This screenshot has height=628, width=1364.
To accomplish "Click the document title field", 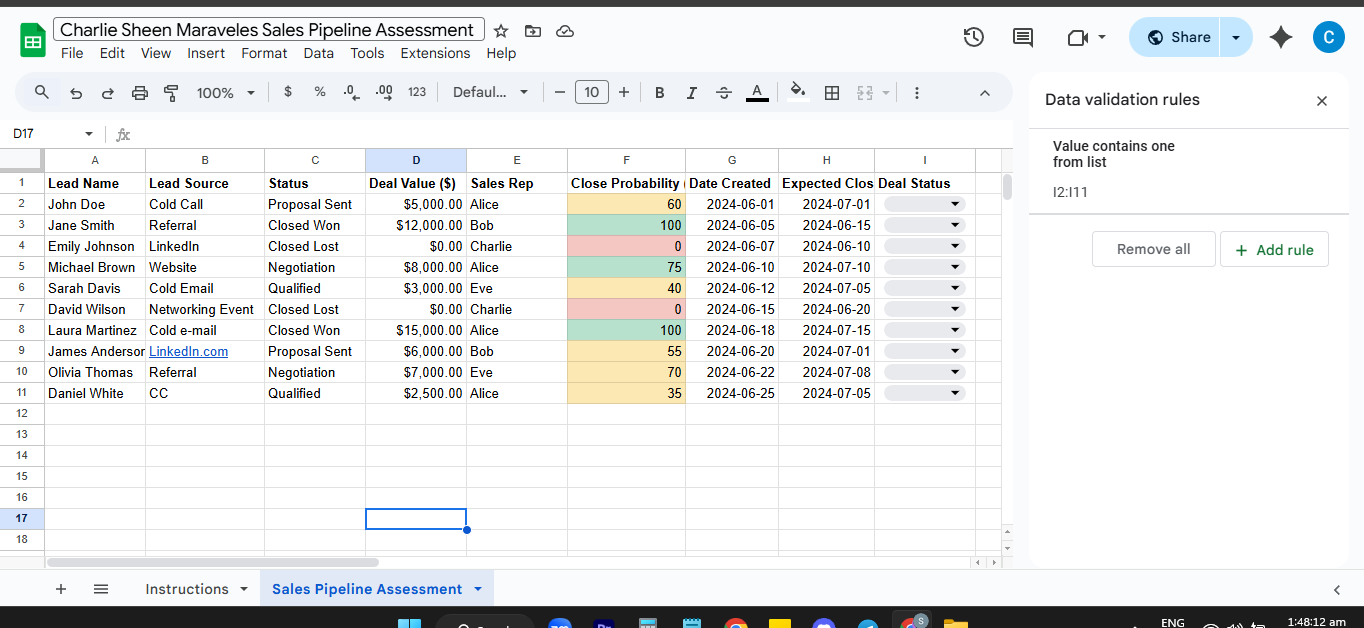I will click(268, 30).
